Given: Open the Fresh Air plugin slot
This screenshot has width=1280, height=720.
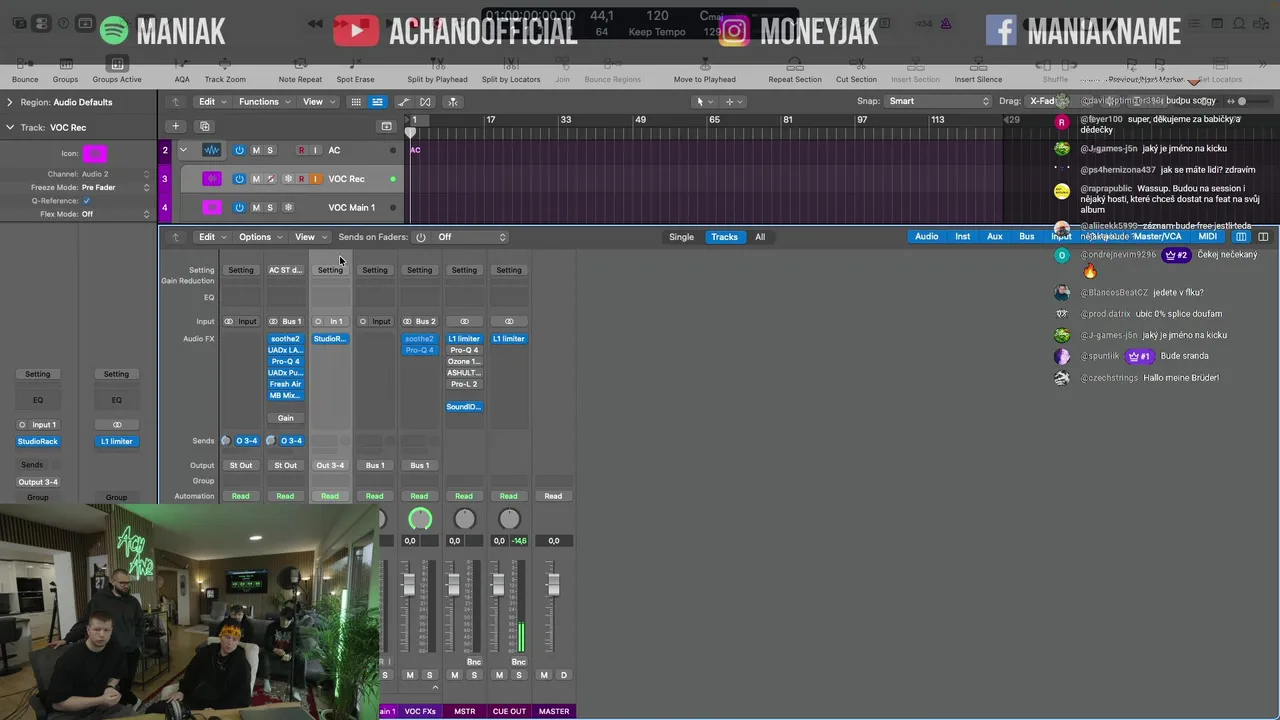Looking at the screenshot, I should 285,384.
